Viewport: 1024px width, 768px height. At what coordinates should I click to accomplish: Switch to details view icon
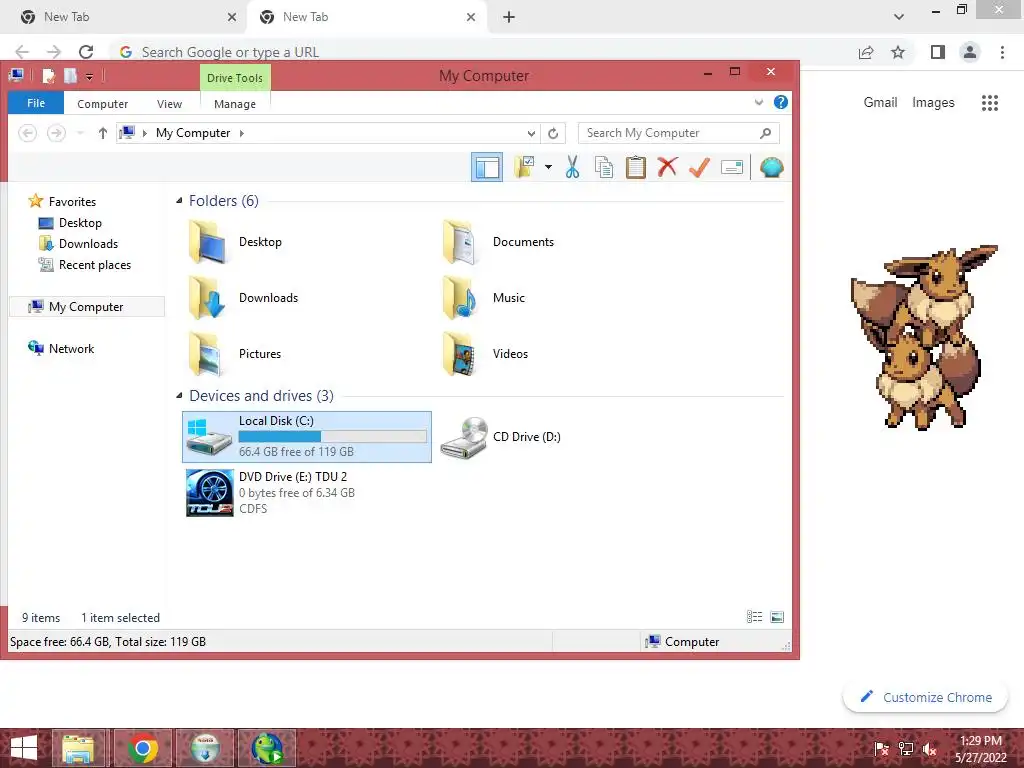pos(754,617)
